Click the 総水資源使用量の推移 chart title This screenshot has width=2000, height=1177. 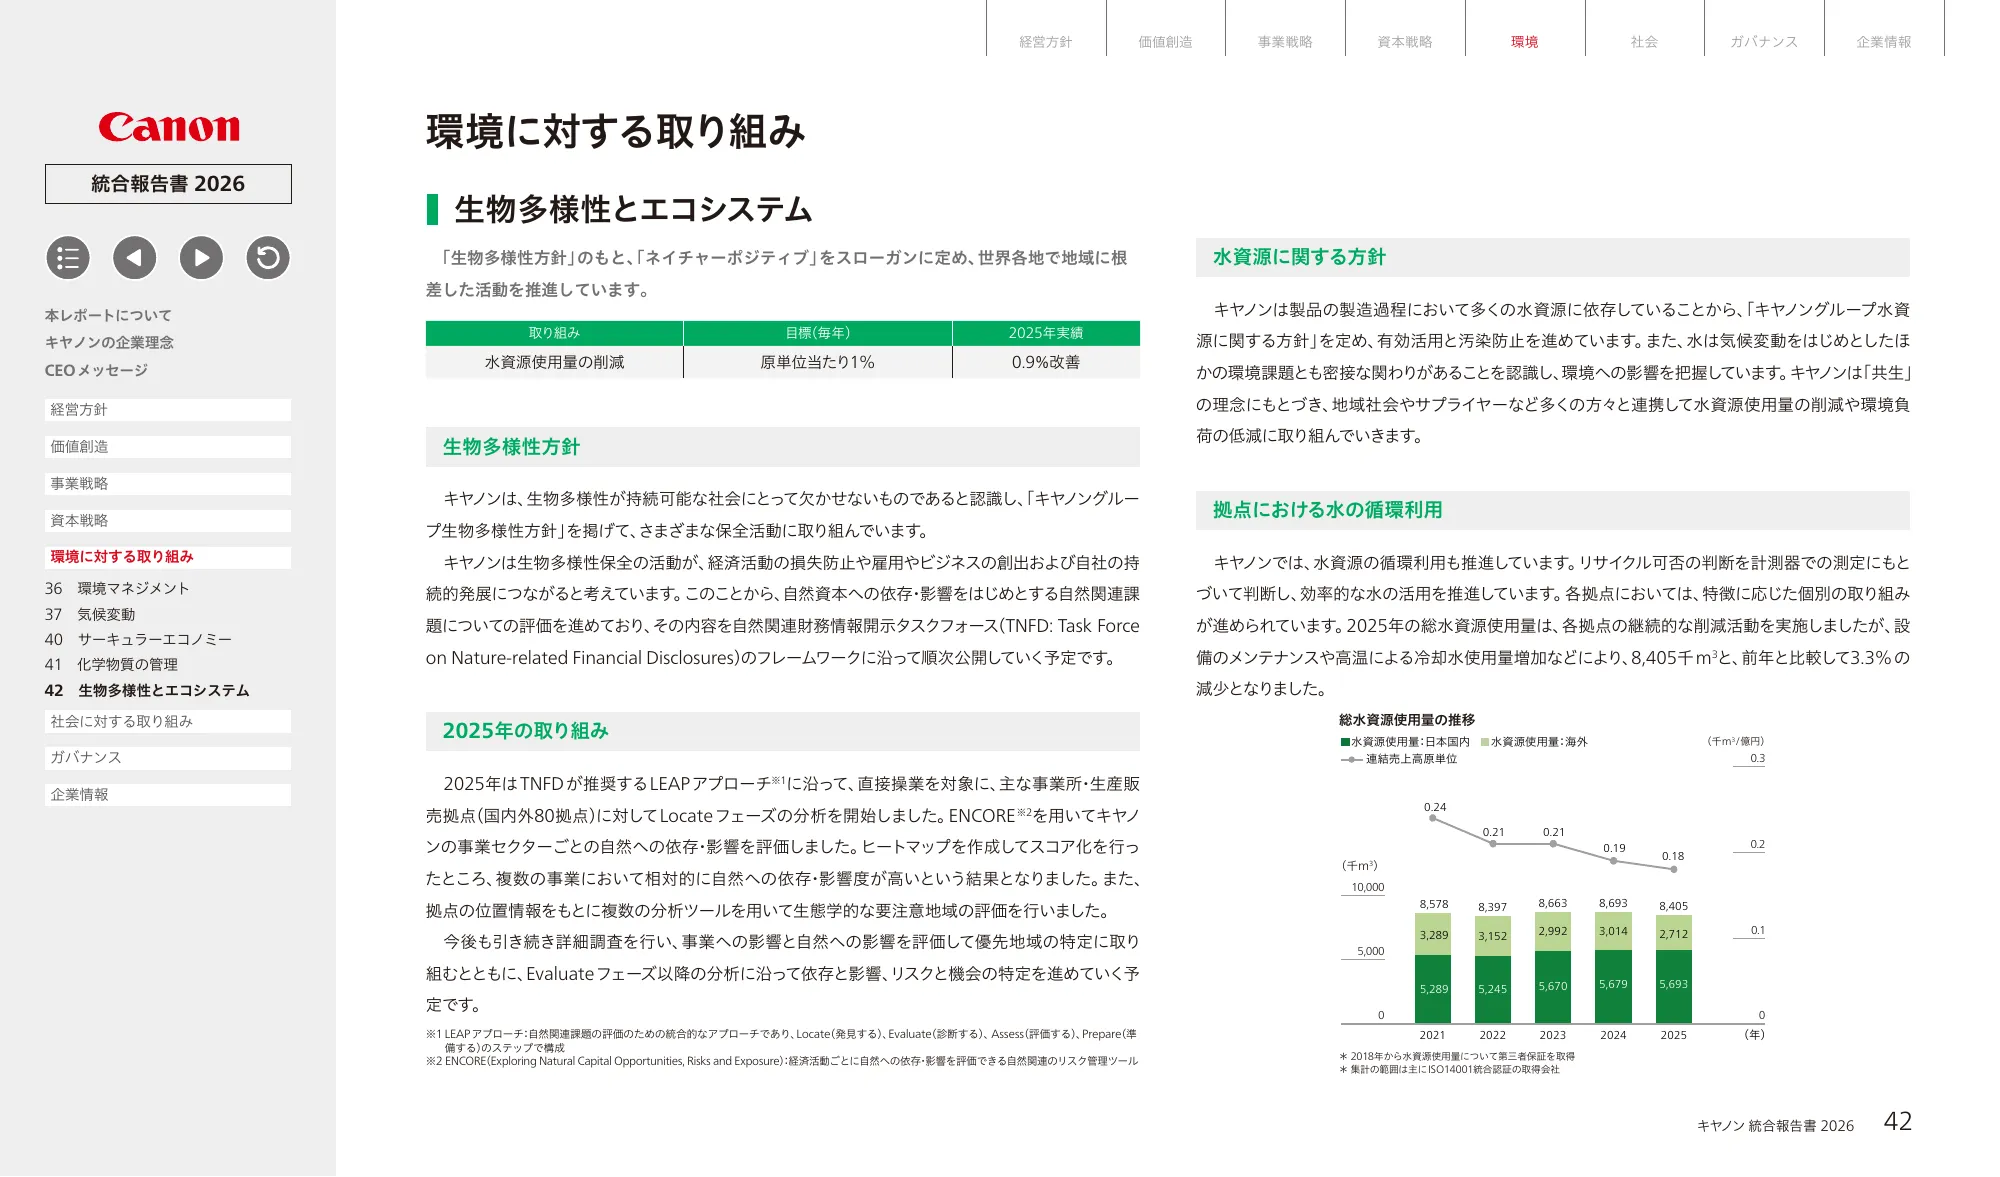[x=1407, y=720]
